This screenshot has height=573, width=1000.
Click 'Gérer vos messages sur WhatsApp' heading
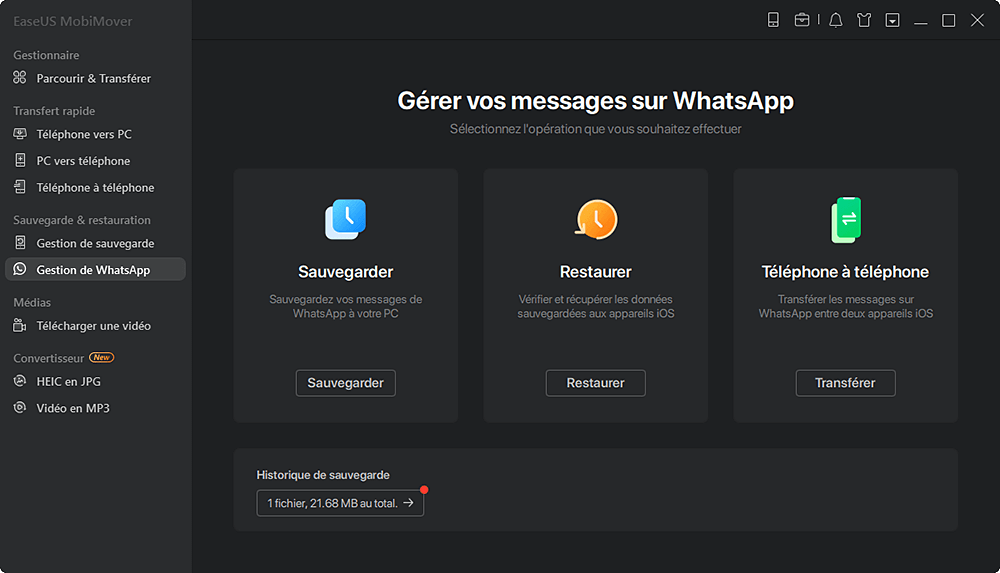coord(596,100)
